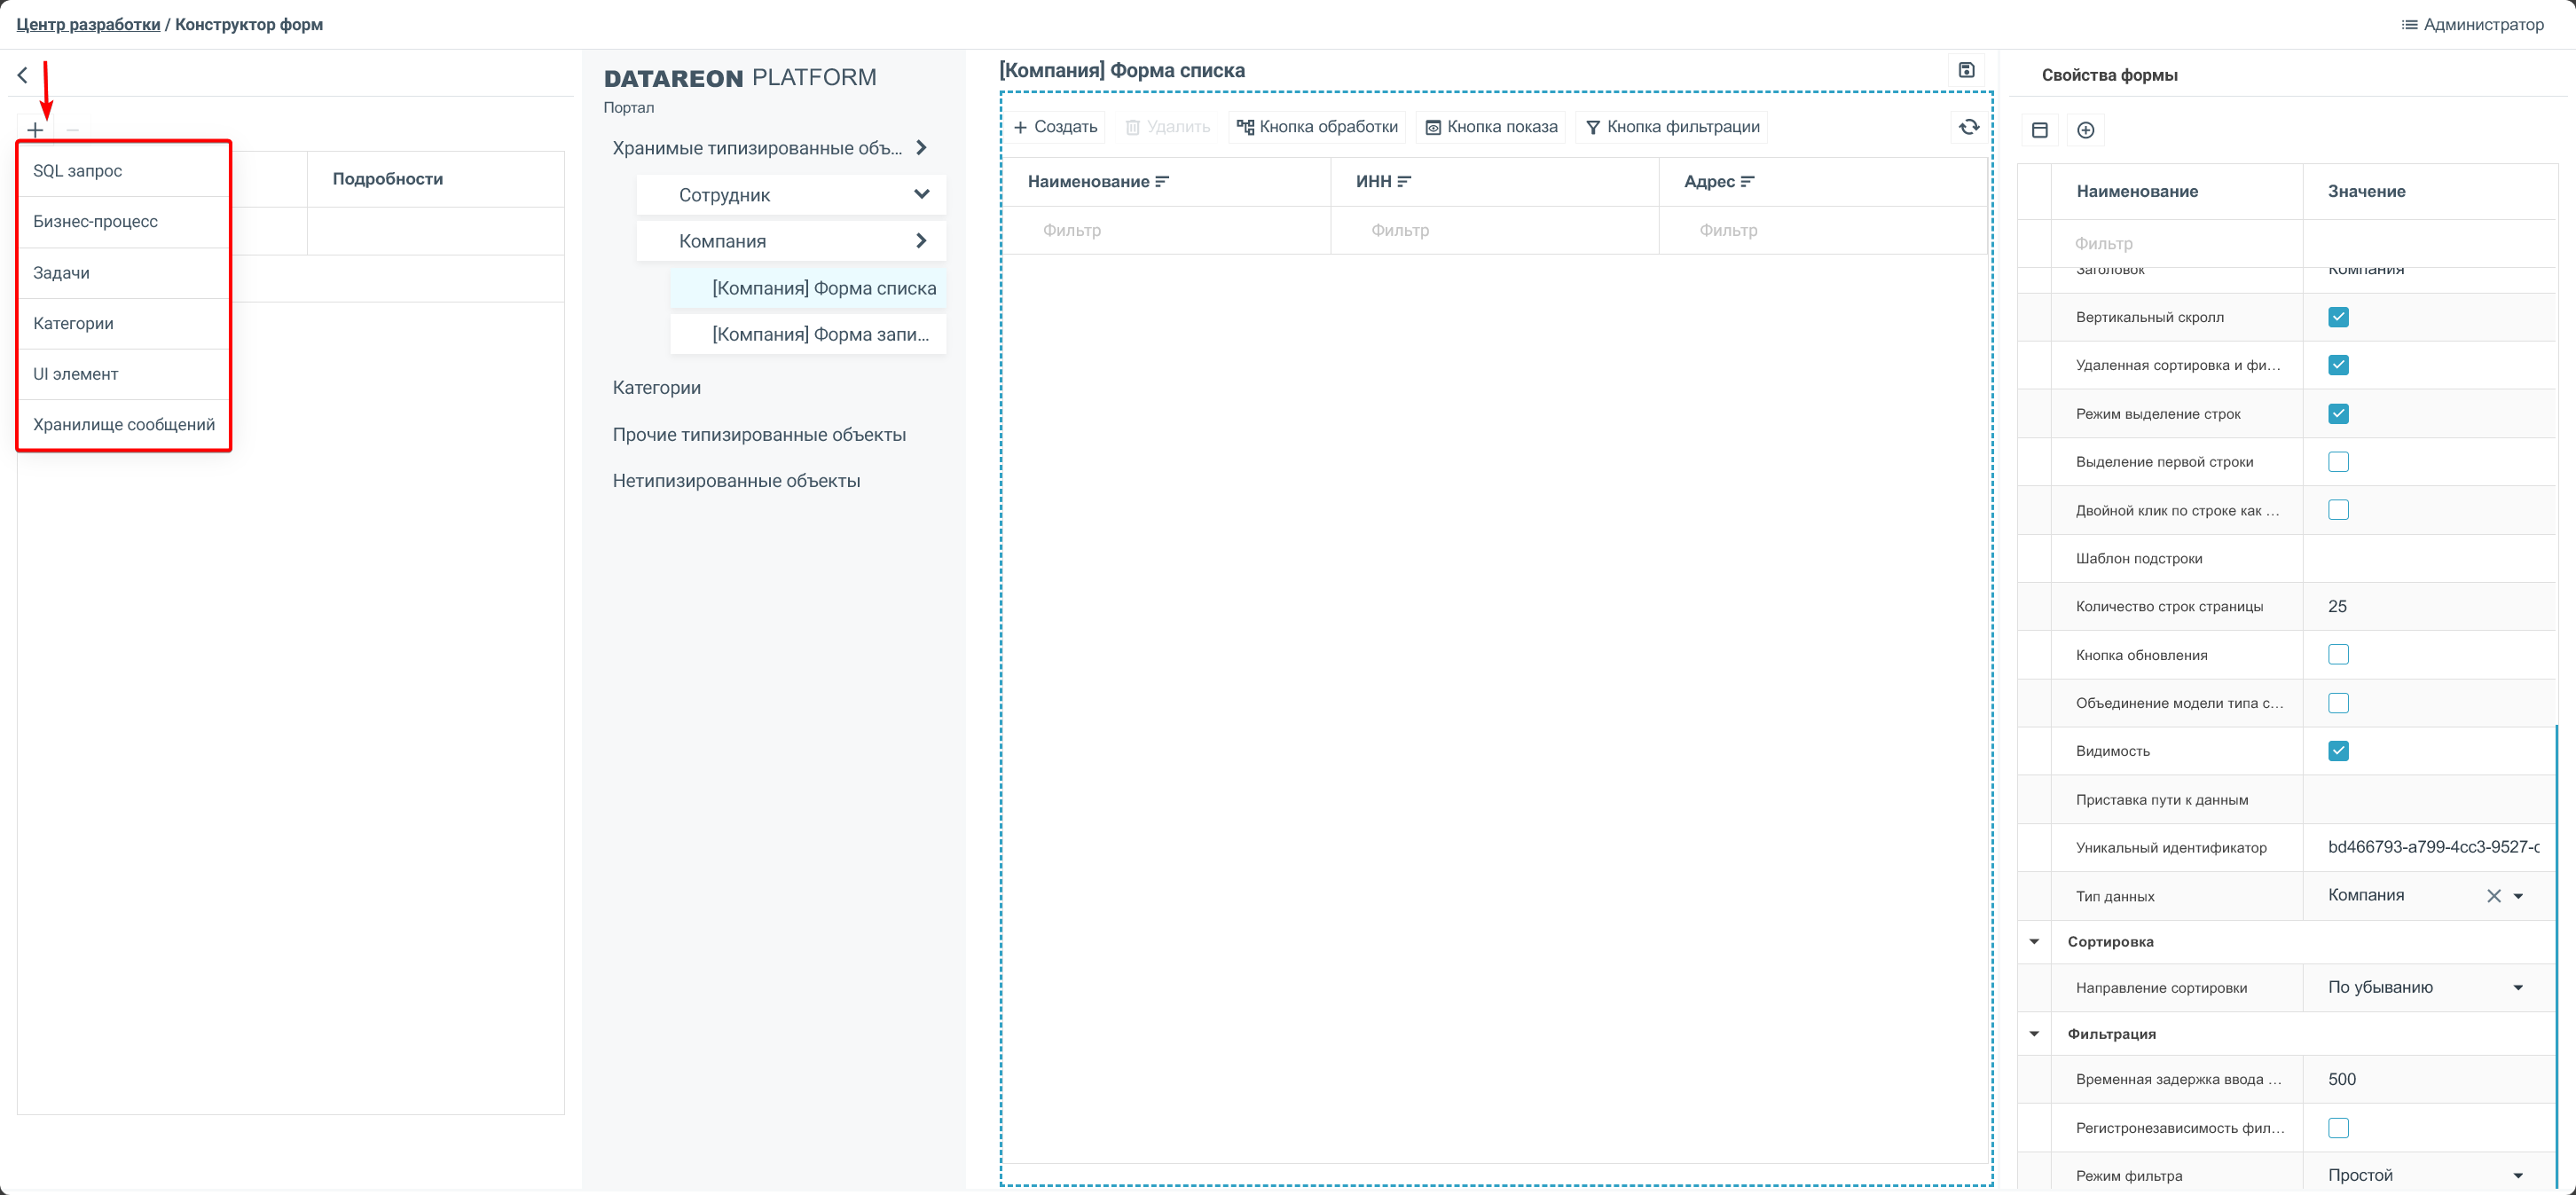
Task: Click the Кнопка фильтрации toolbar button
Action: click(1672, 127)
